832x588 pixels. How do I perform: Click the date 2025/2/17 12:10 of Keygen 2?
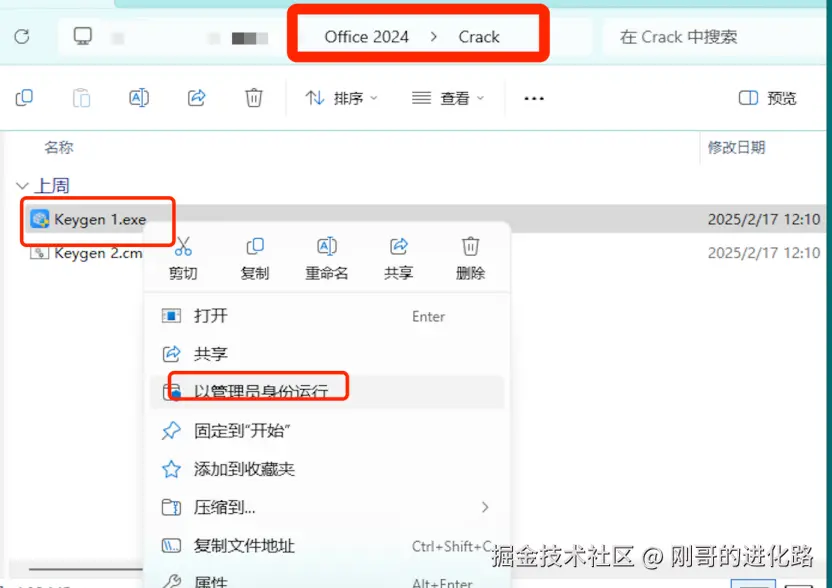(764, 253)
